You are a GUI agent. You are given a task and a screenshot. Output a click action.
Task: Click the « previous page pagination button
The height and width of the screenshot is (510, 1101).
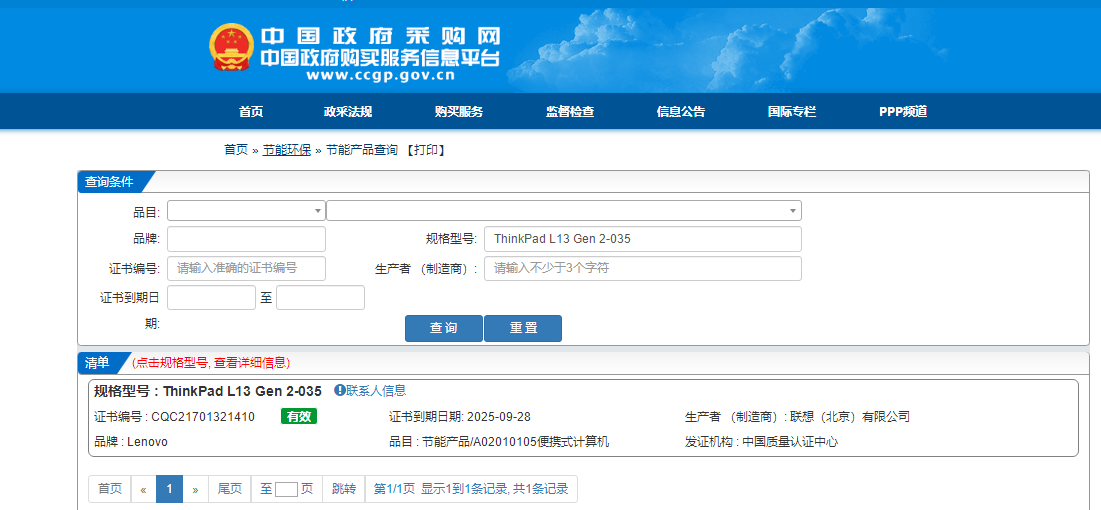click(x=143, y=489)
